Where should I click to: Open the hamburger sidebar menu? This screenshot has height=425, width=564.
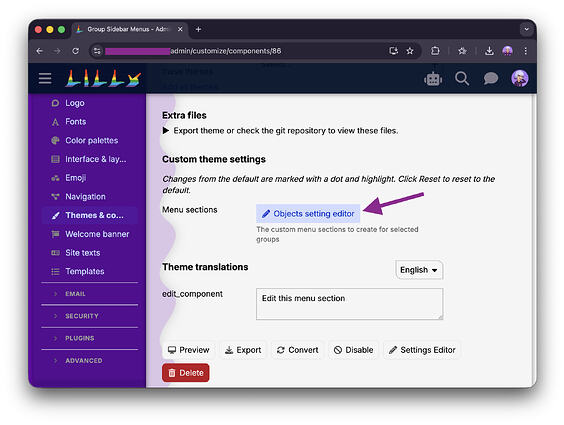pyautogui.click(x=45, y=78)
